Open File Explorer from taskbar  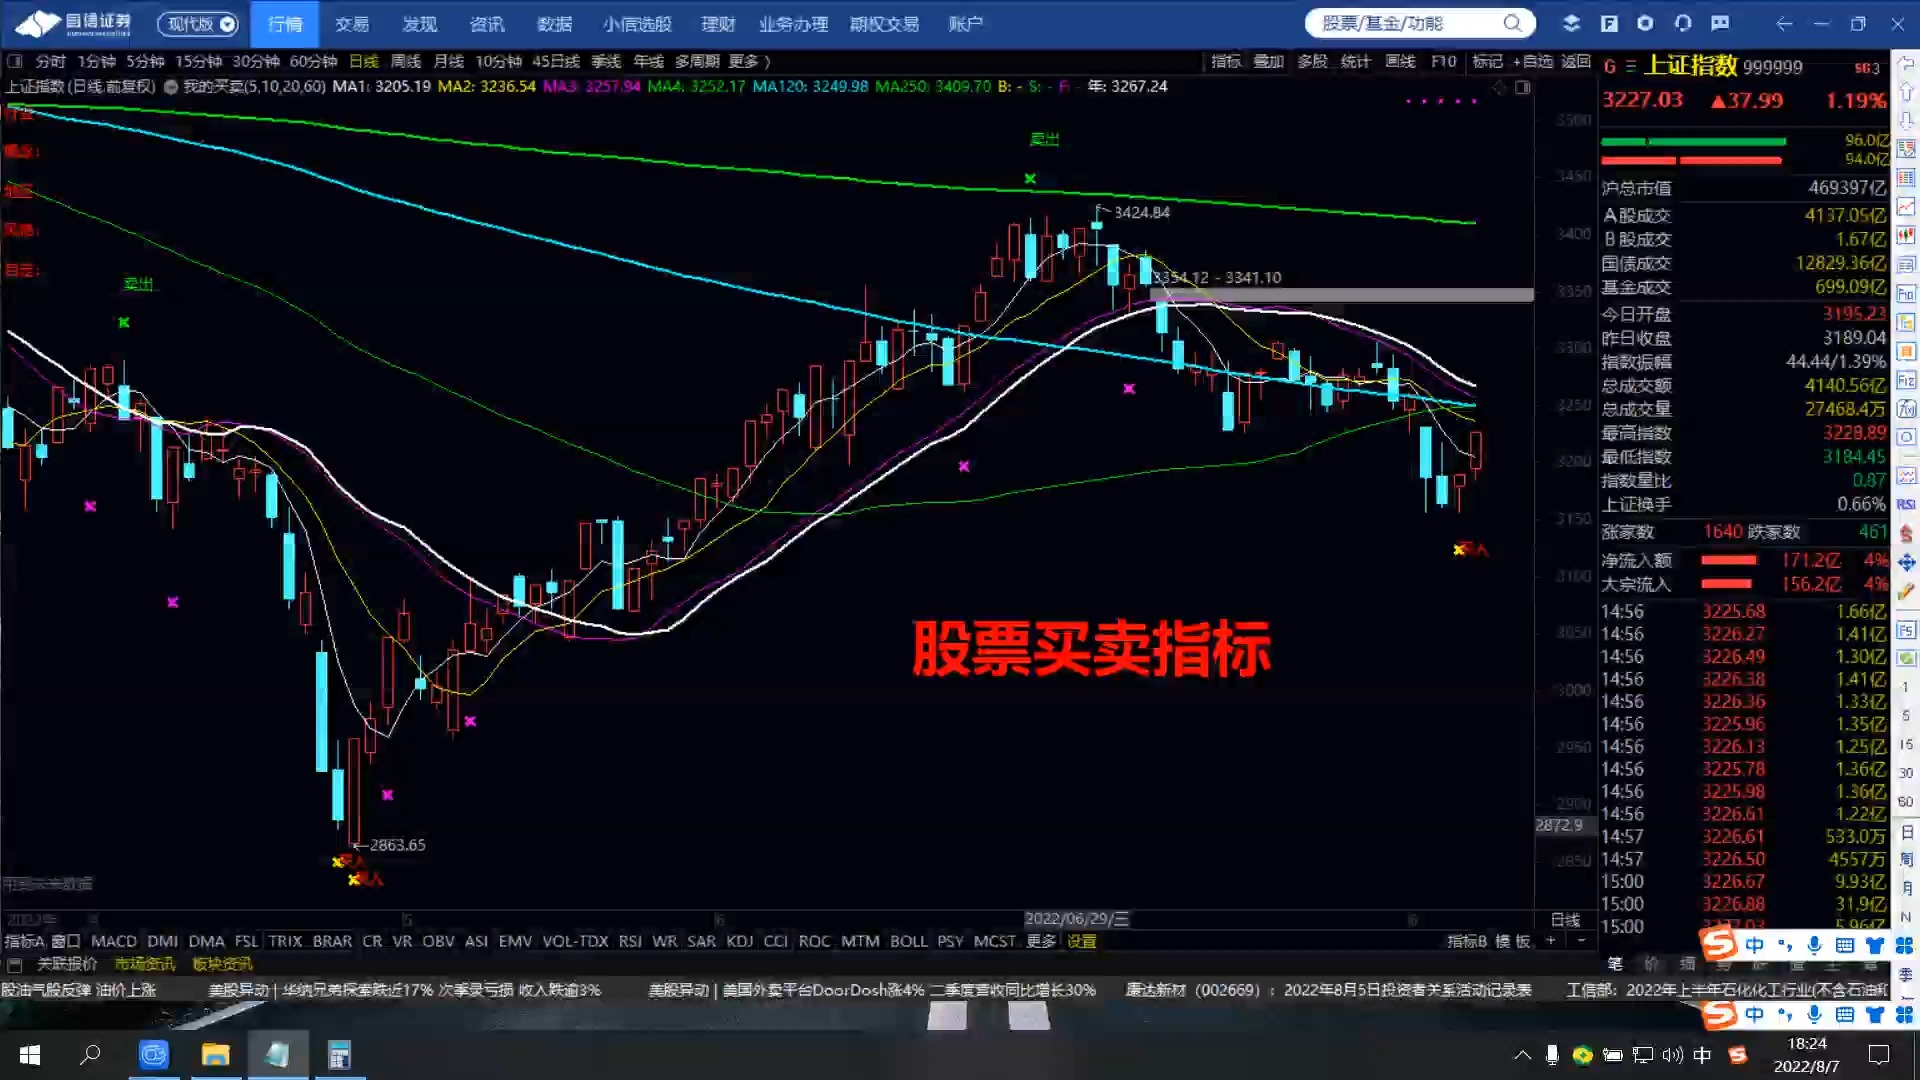[x=215, y=1055]
